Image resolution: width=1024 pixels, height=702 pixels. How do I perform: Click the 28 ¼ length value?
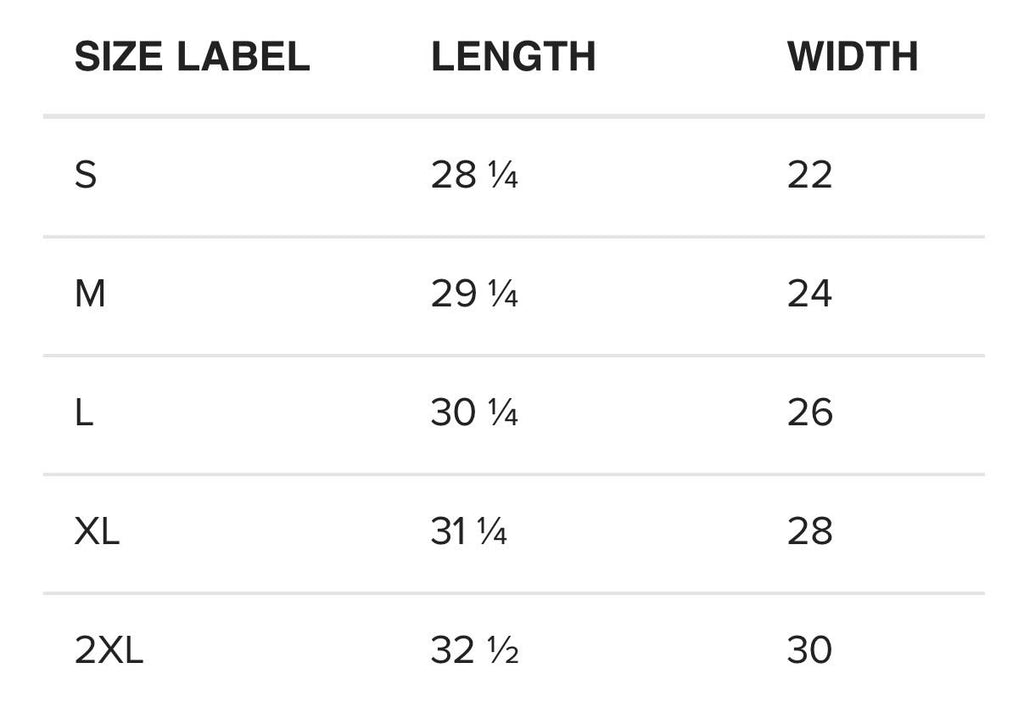coord(474,176)
